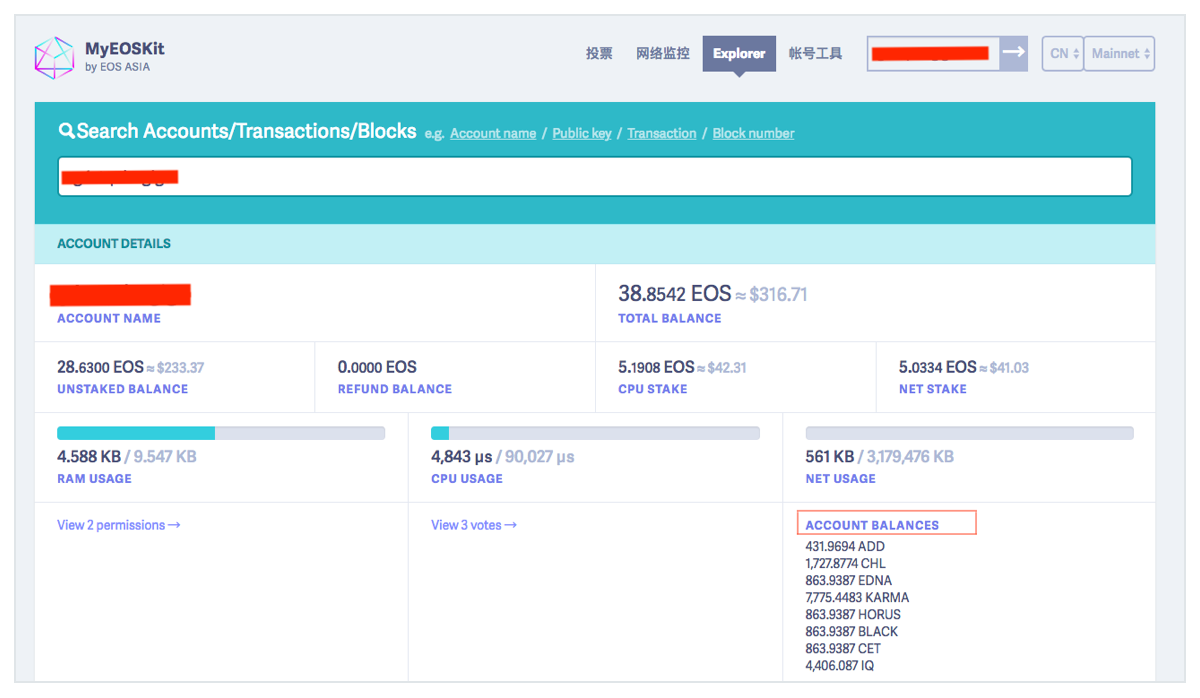1200x698 pixels.
Task: Open the Block number example link
Action: coord(753,133)
